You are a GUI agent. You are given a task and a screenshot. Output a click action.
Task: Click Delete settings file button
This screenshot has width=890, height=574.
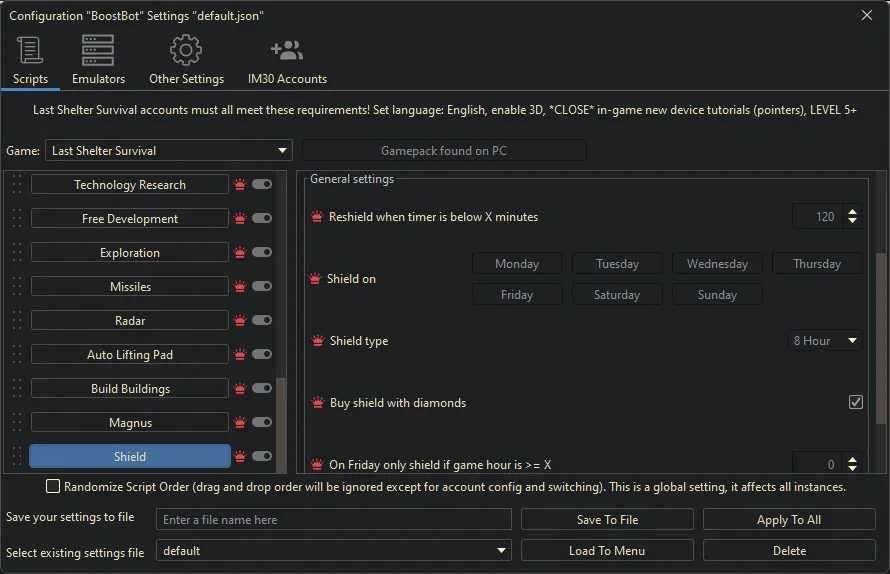[x=789, y=551]
